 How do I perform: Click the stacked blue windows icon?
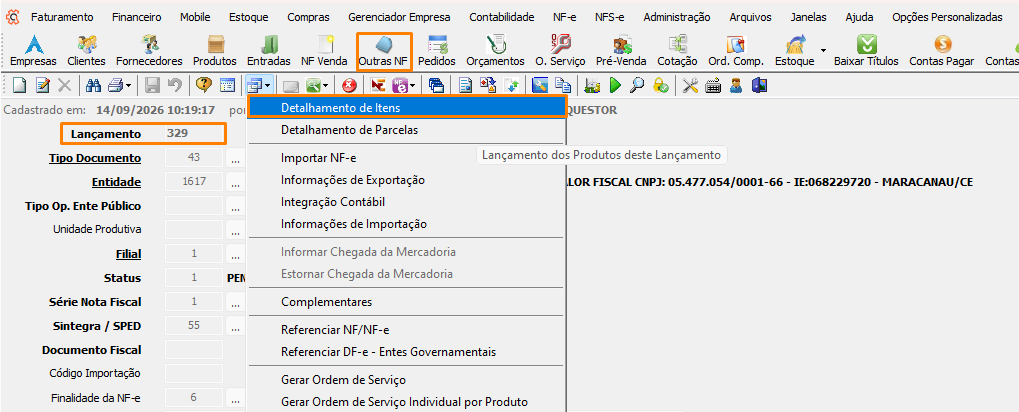coord(436,84)
